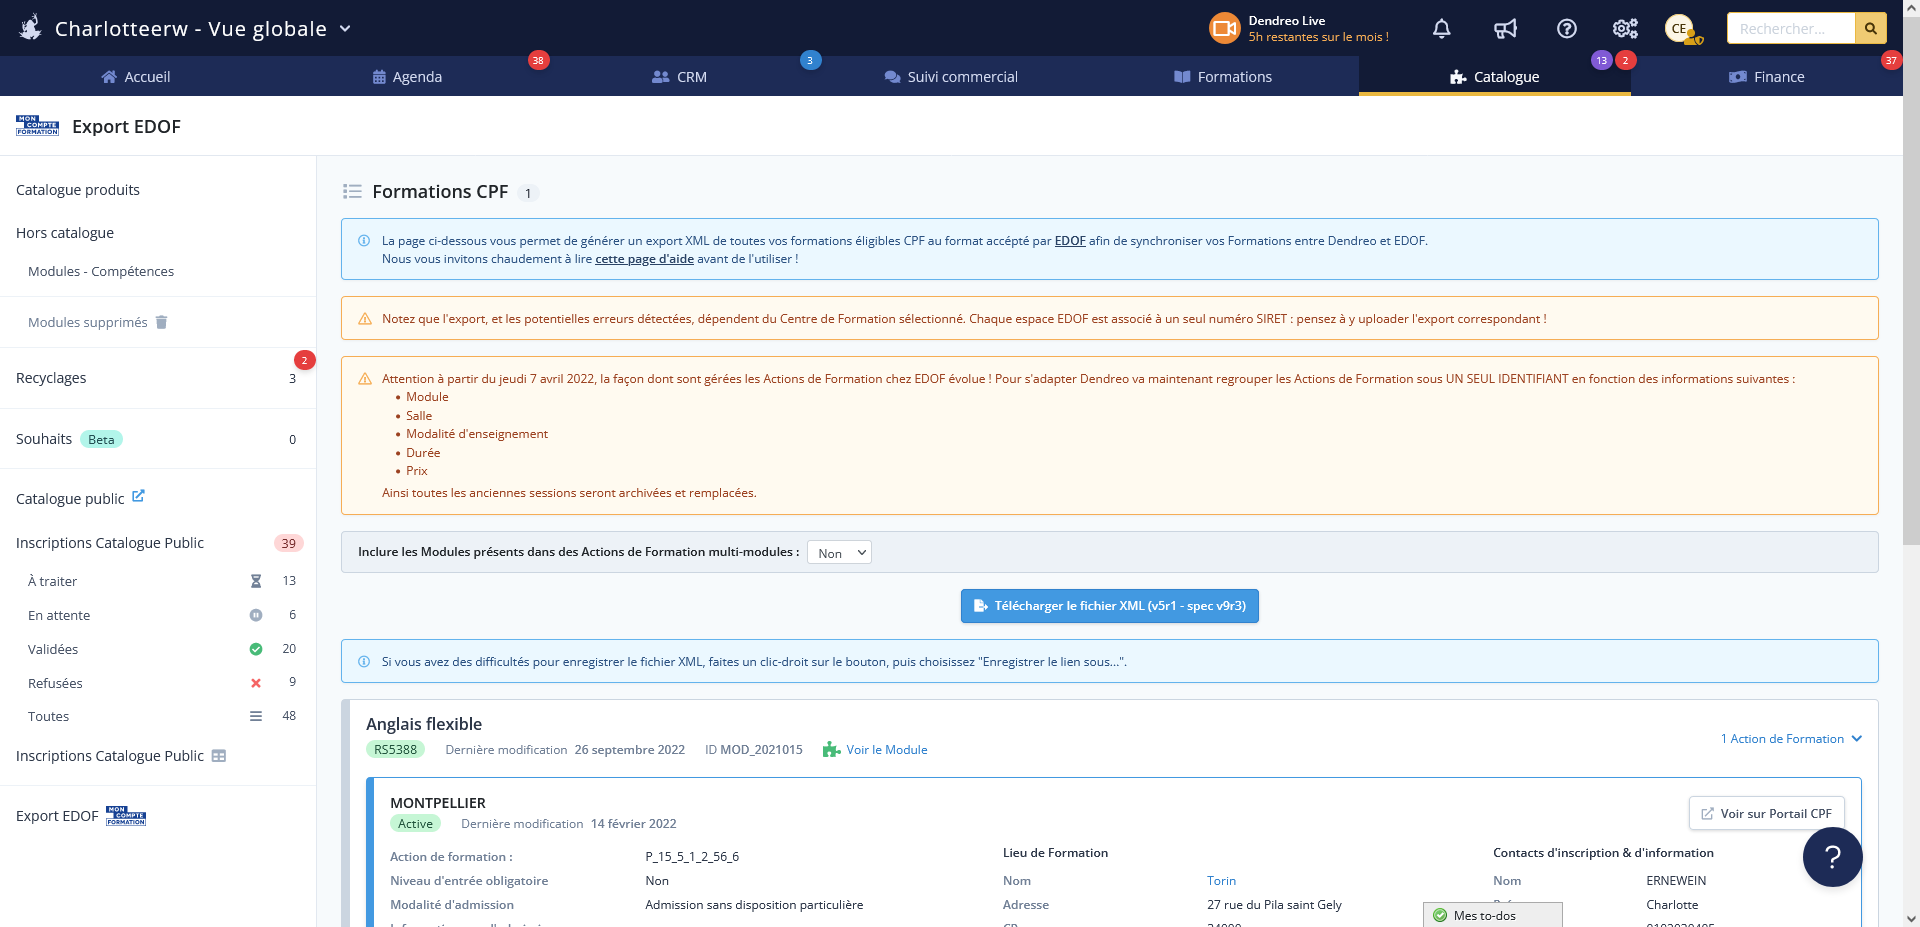Click Télécharger le fichier XML button

click(x=1108, y=605)
